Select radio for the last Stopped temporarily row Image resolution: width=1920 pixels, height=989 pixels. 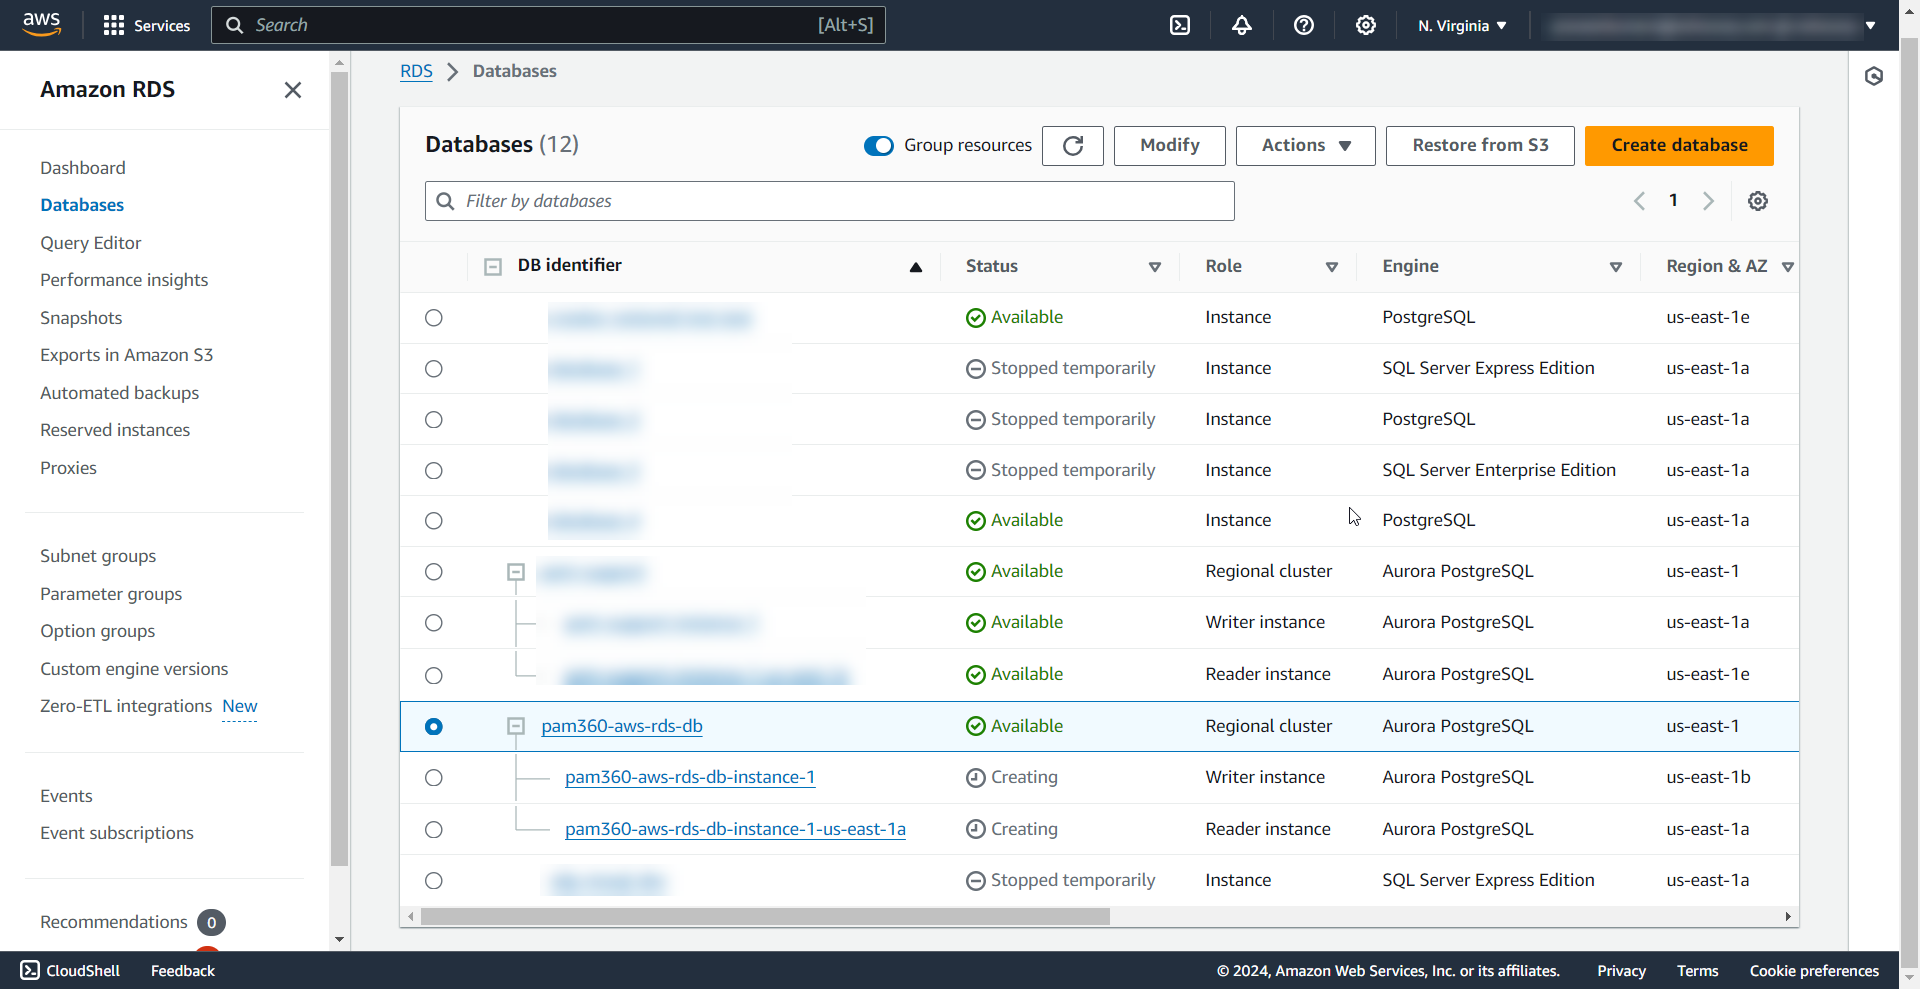434,881
